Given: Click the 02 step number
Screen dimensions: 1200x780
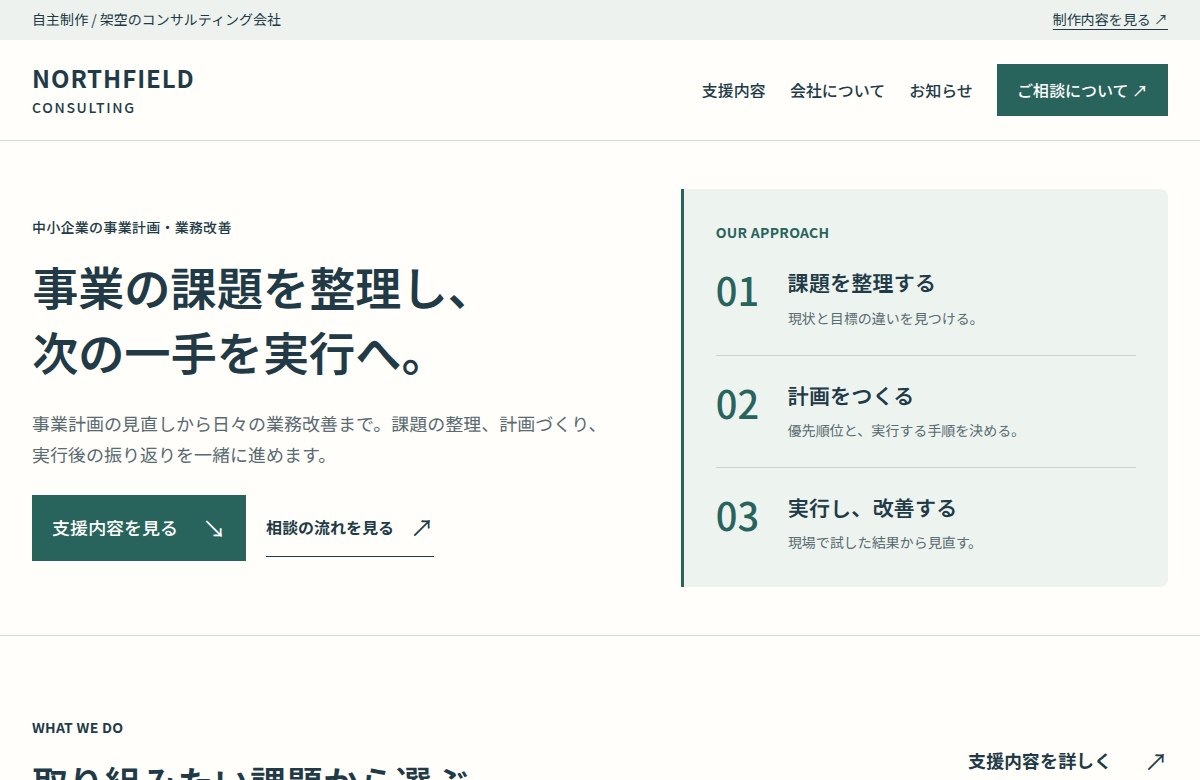Looking at the screenshot, I should click(737, 405).
